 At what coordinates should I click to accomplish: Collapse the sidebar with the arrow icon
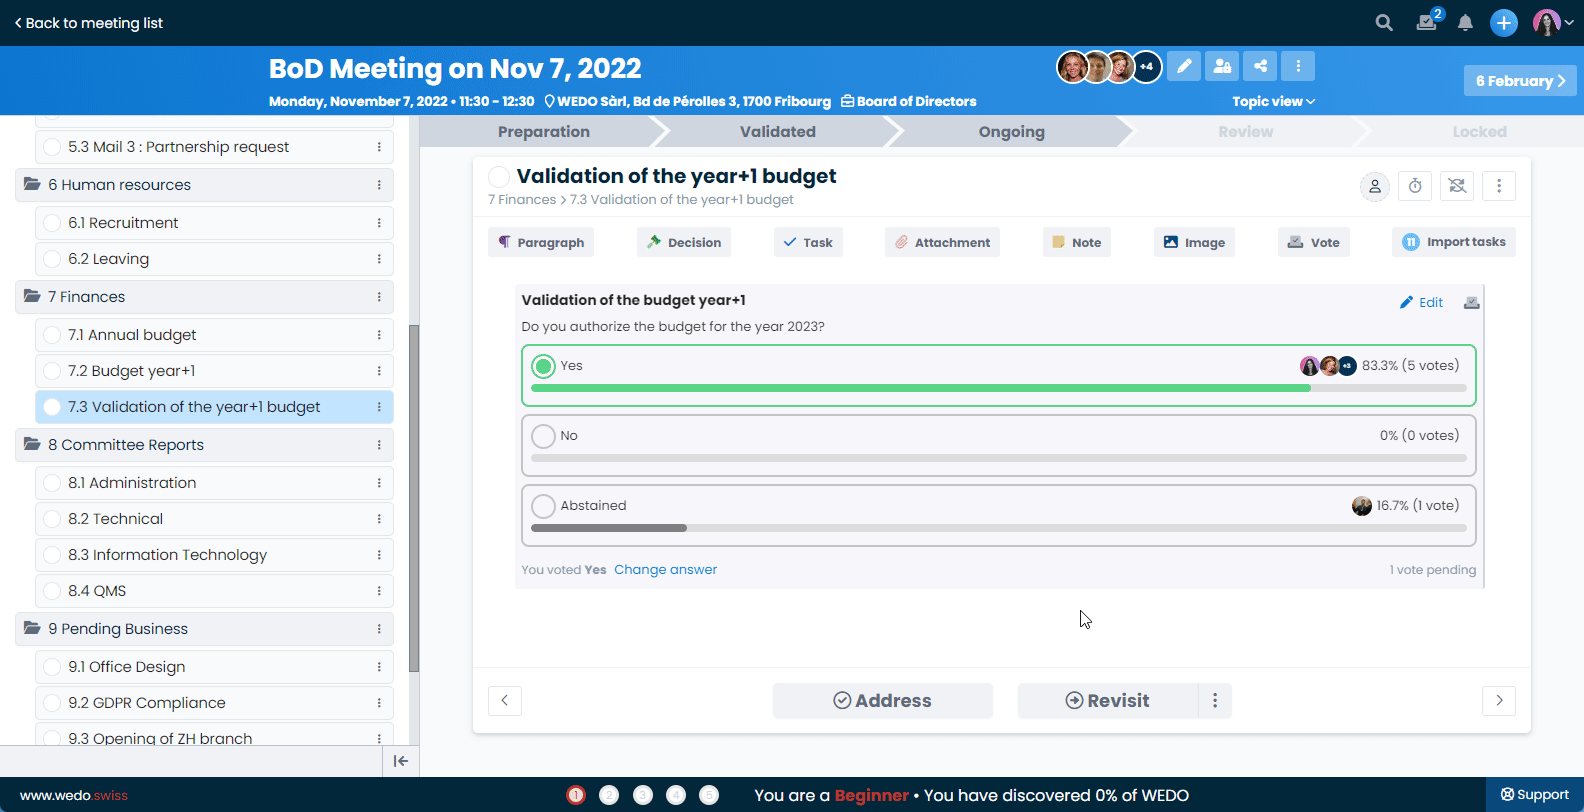pos(401,761)
